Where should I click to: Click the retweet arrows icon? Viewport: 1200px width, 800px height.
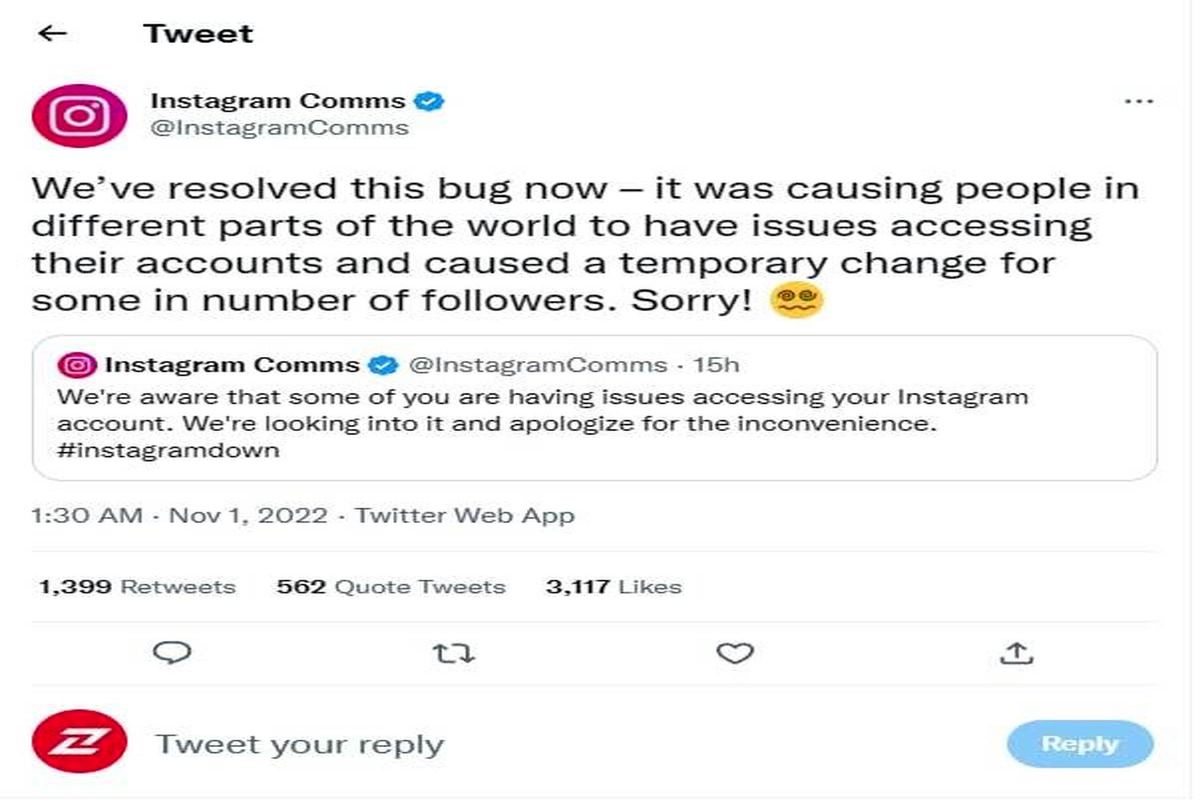[453, 653]
